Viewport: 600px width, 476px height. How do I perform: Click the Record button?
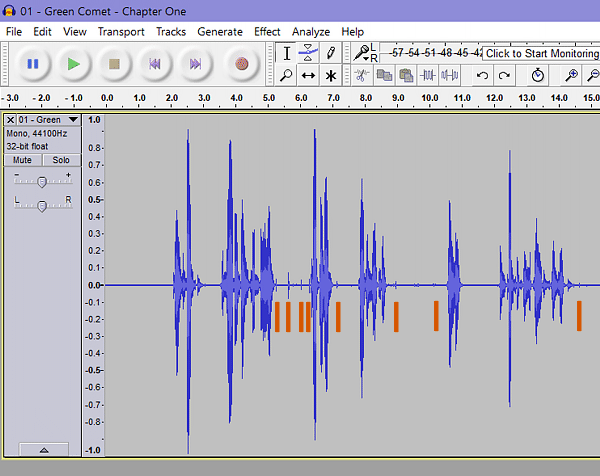(x=241, y=64)
